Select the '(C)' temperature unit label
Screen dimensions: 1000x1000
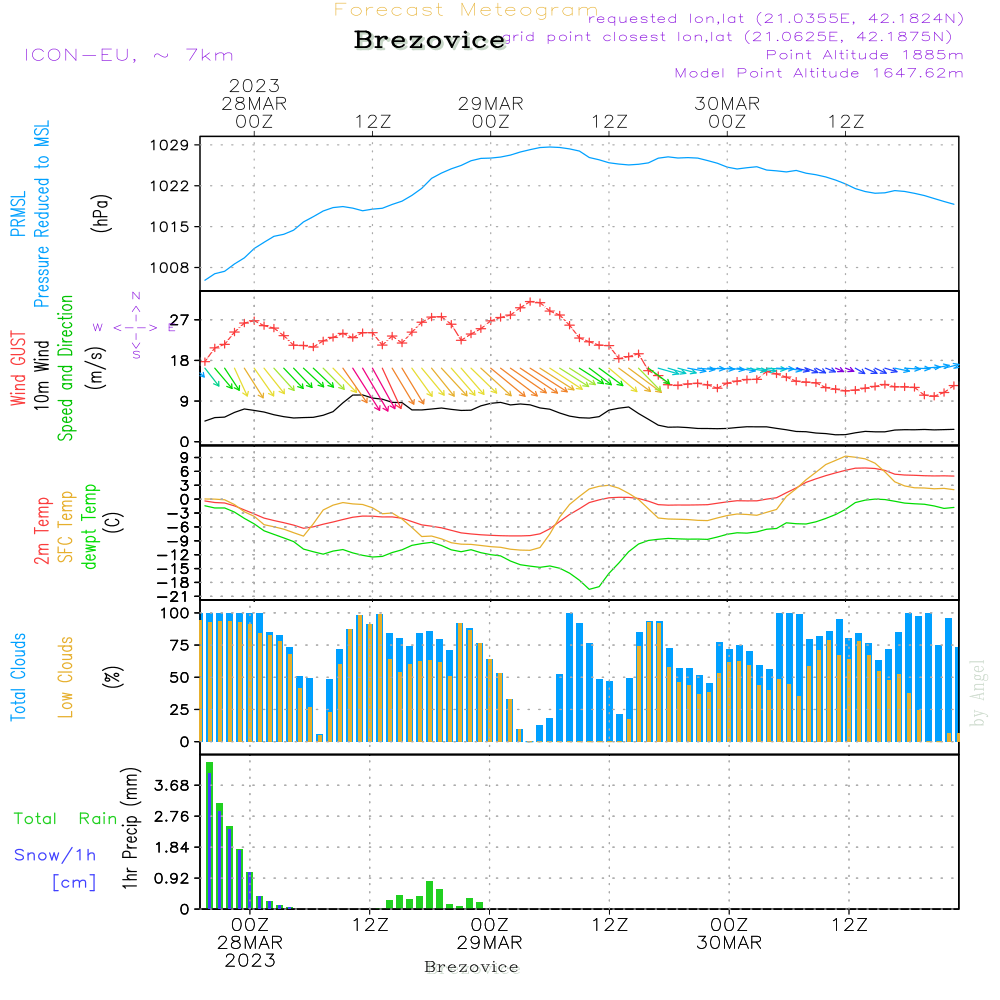[114, 522]
